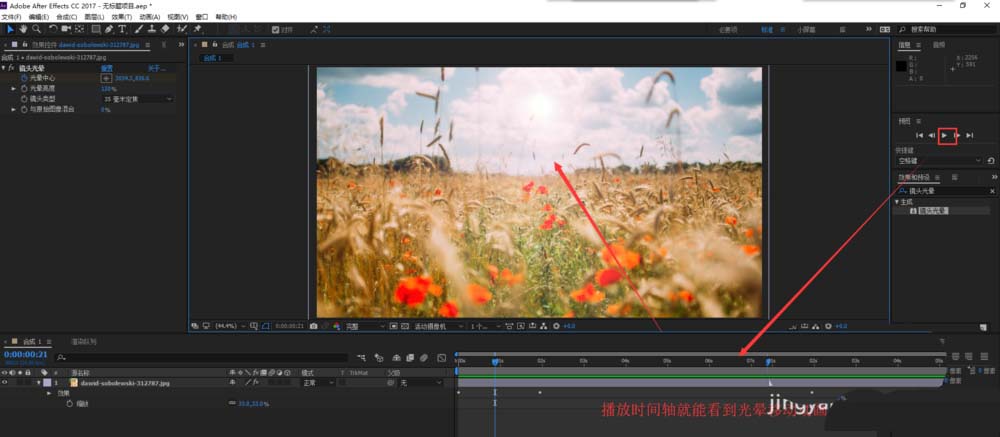
Task: Click the light center crosshair picker button
Action: pos(107,78)
